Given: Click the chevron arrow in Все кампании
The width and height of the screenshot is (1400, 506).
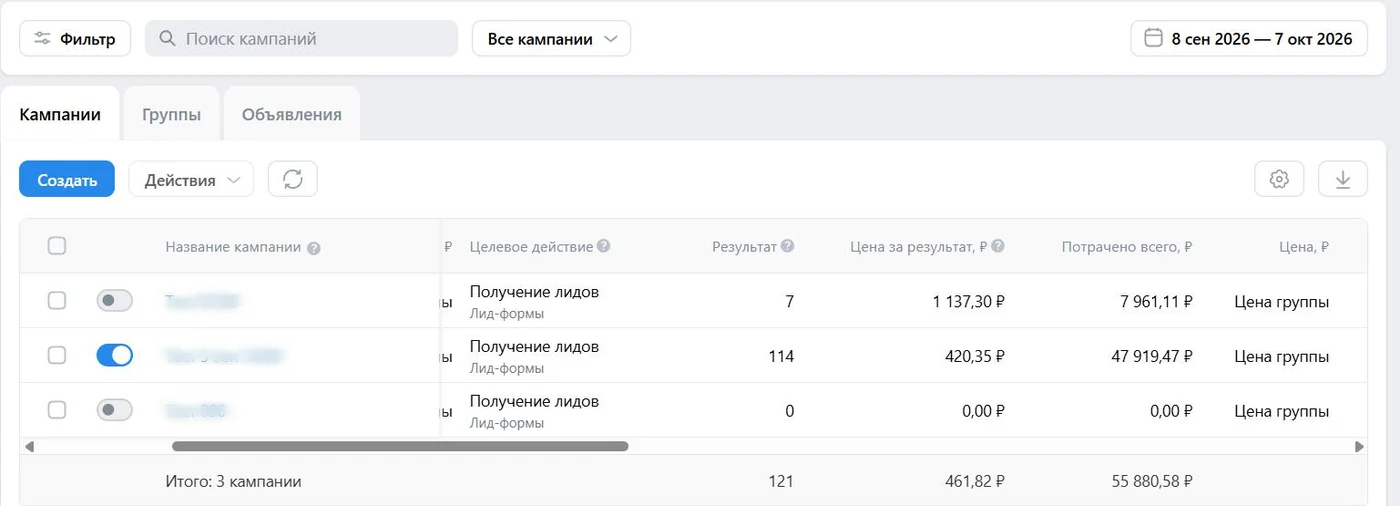Looking at the screenshot, I should pyautogui.click(x=611, y=40).
